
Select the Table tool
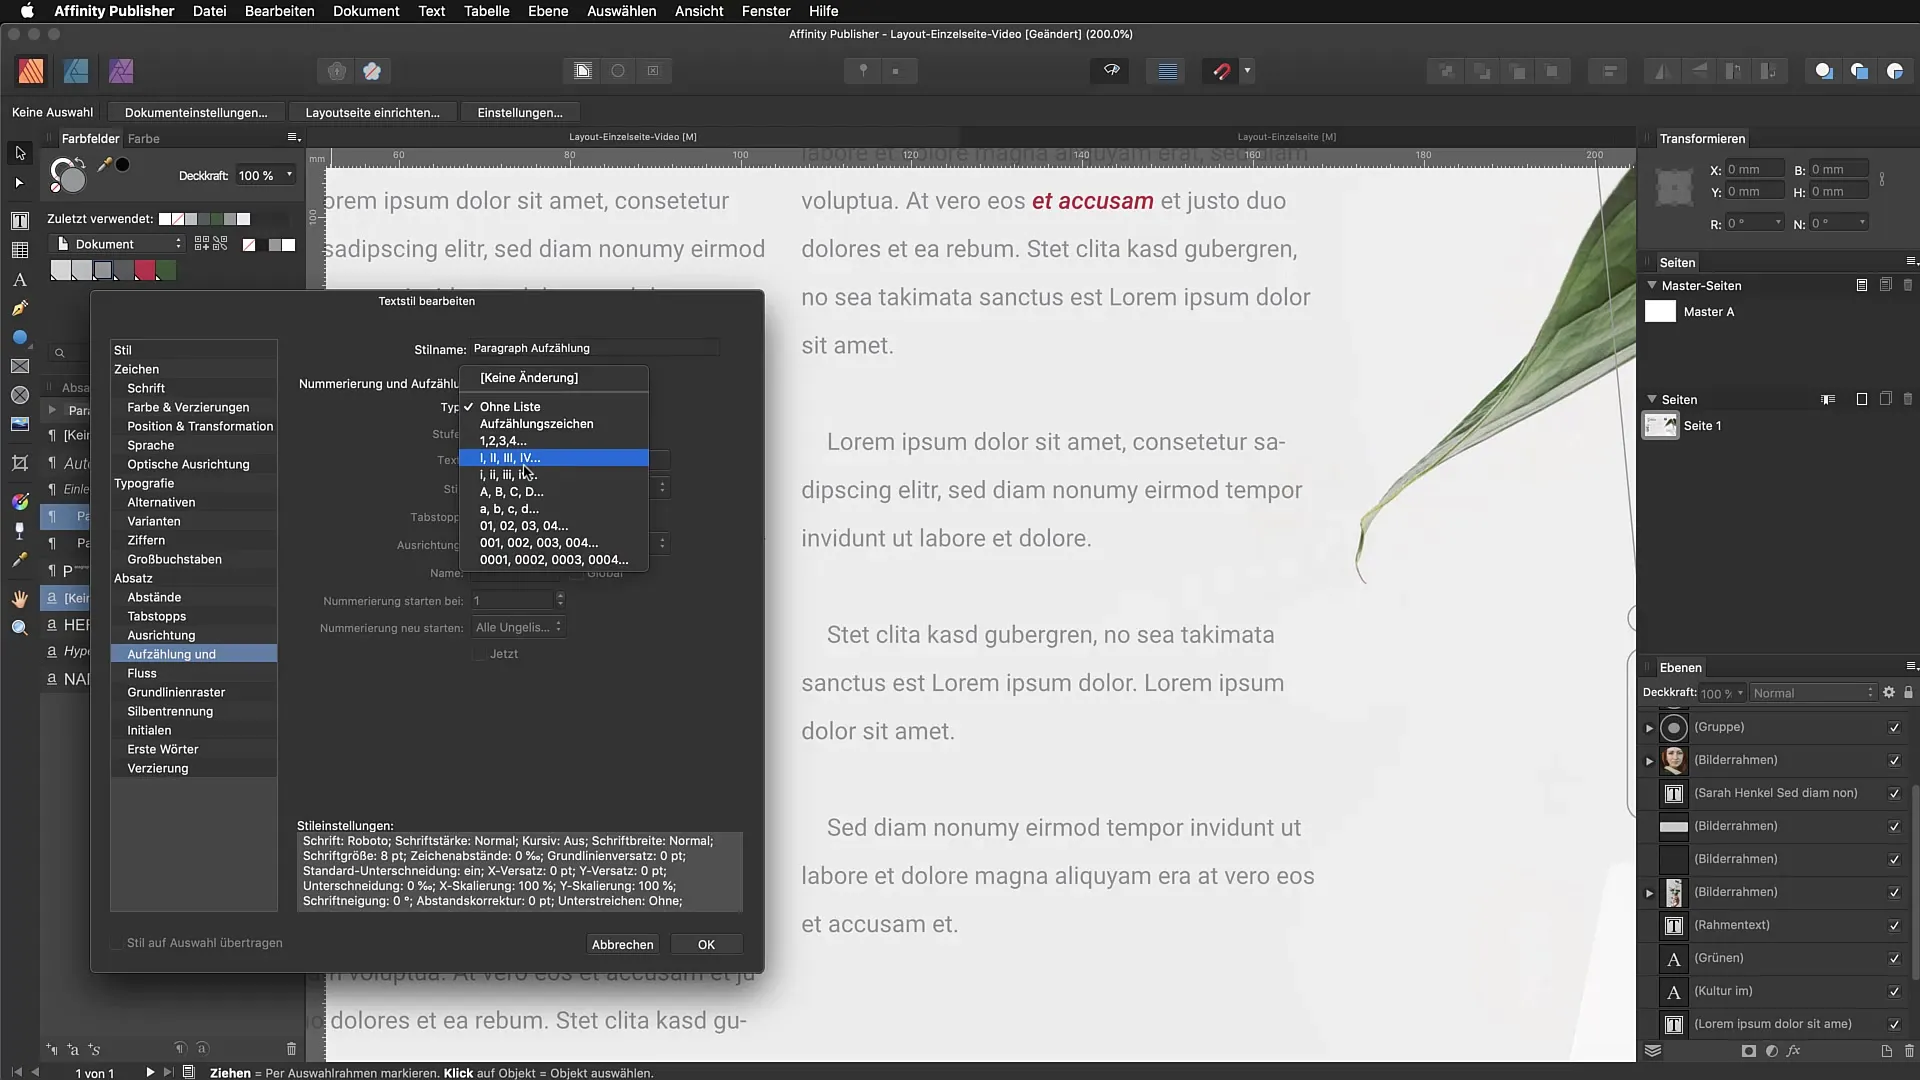[19, 250]
